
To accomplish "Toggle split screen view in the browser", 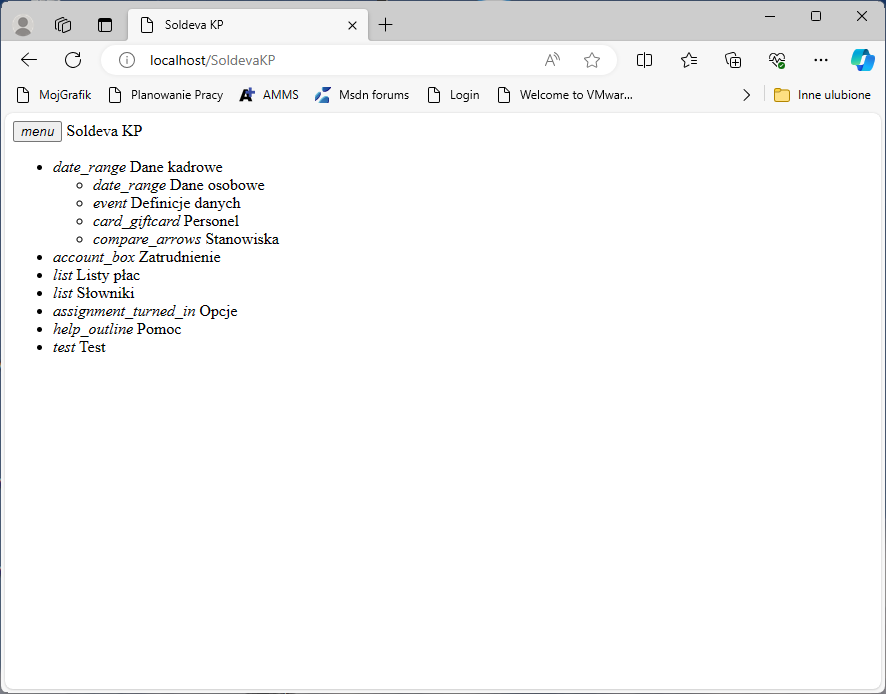I will pyautogui.click(x=644, y=60).
